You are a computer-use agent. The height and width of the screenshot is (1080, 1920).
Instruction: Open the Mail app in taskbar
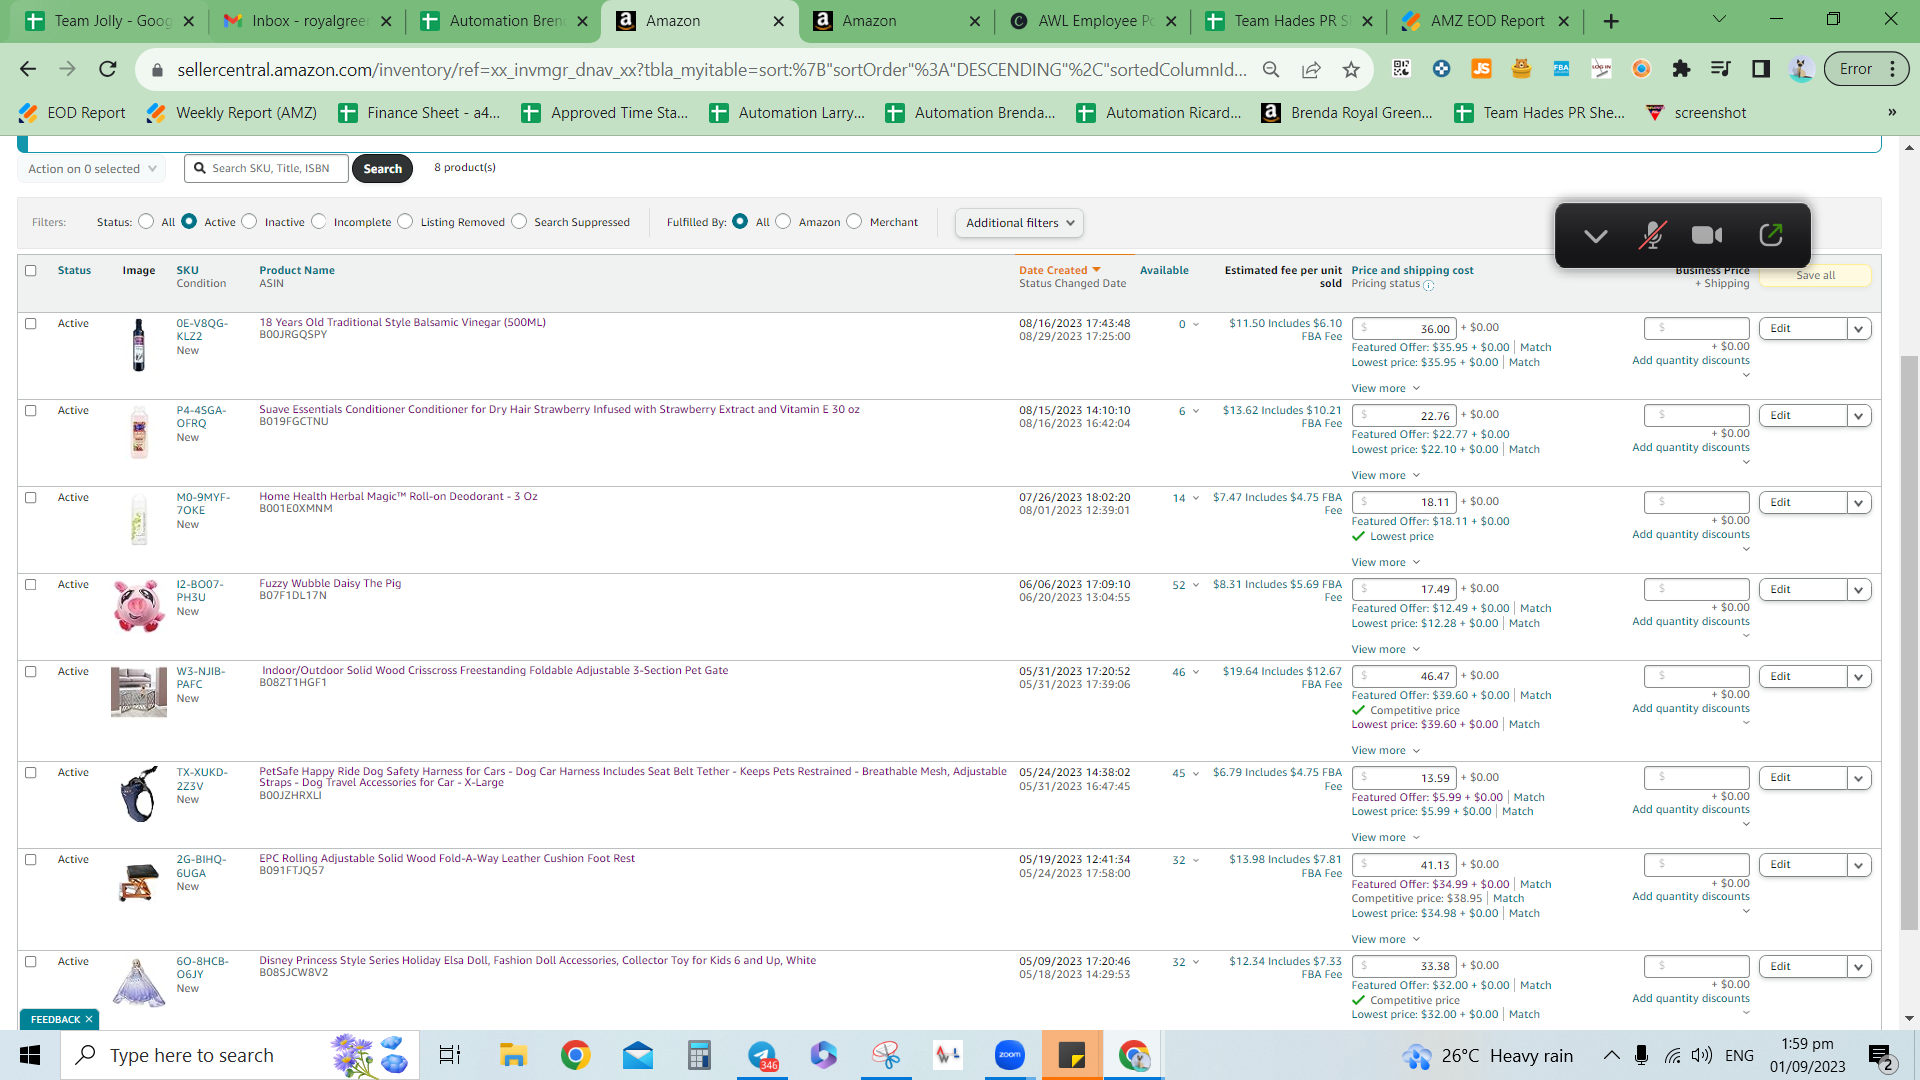[x=637, y=1055]
